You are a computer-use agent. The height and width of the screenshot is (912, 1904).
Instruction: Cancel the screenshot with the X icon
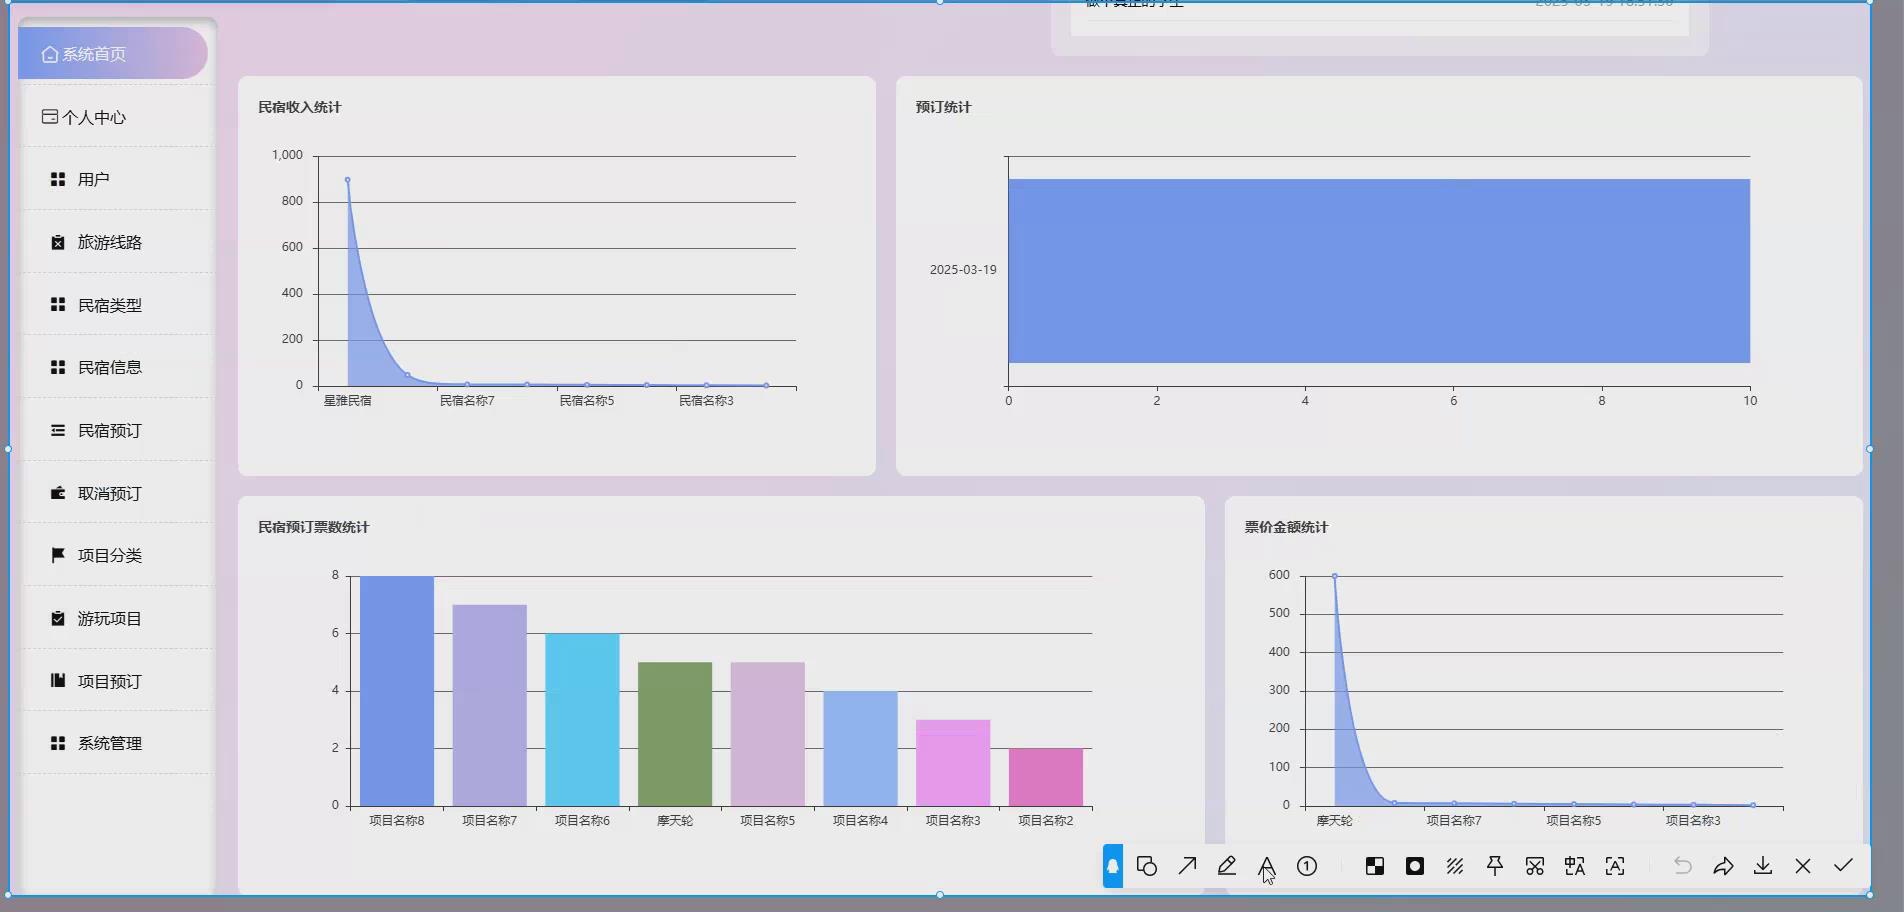(1803, 866)
